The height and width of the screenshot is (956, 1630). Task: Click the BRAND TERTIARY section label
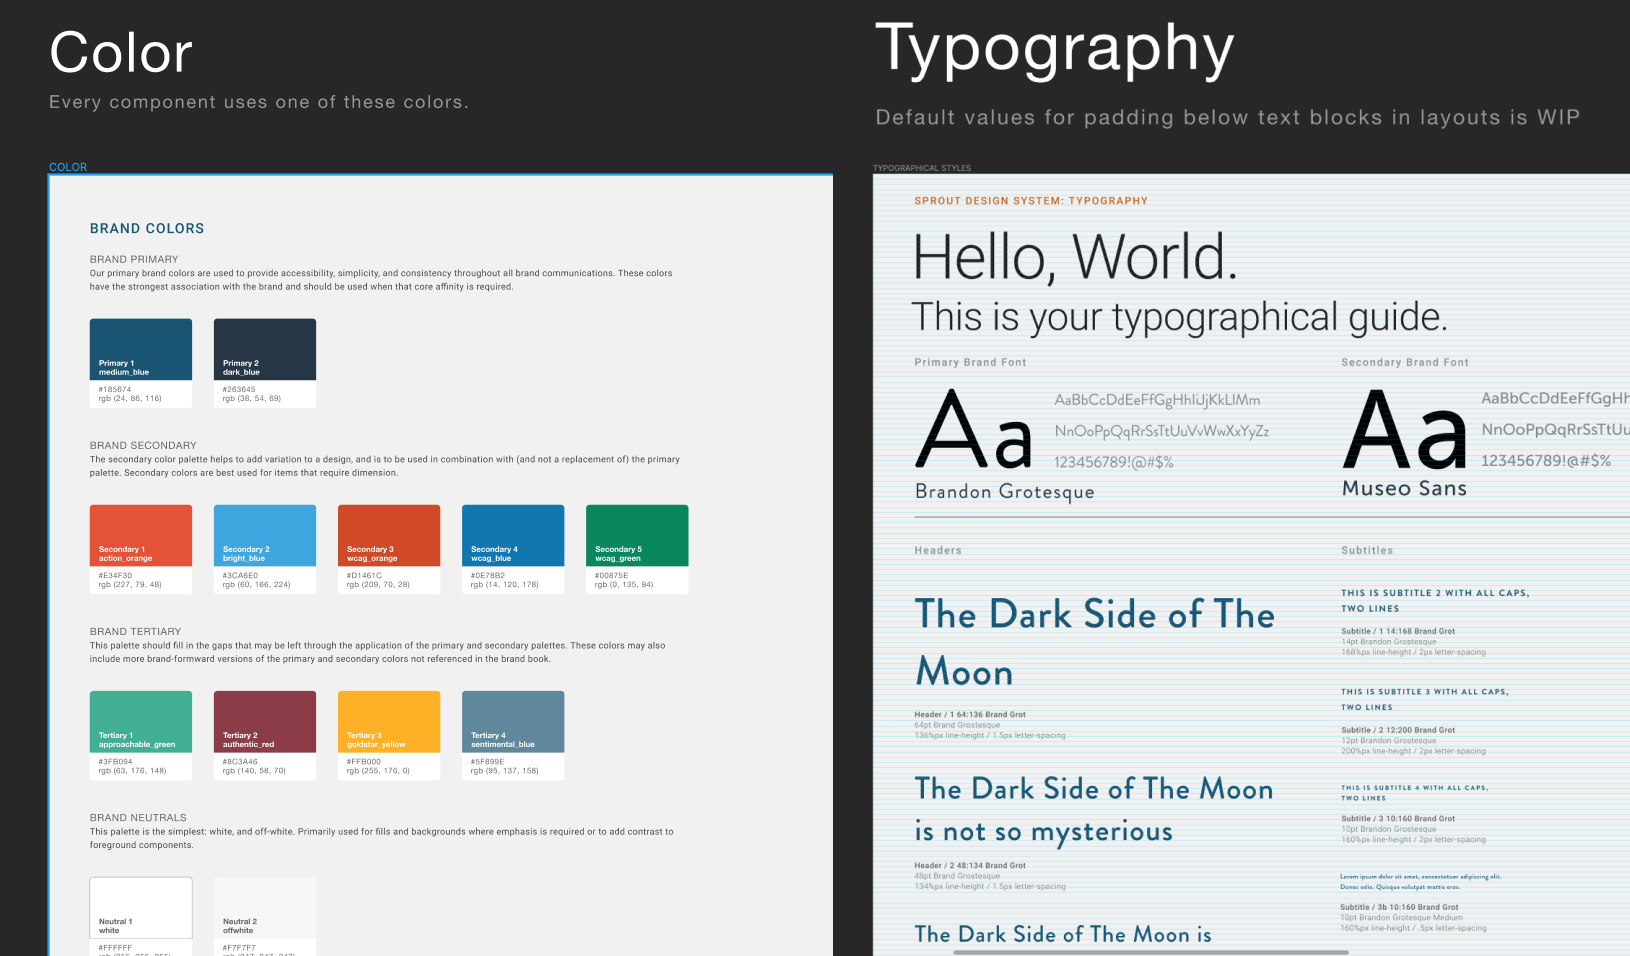tap(135, 631)
